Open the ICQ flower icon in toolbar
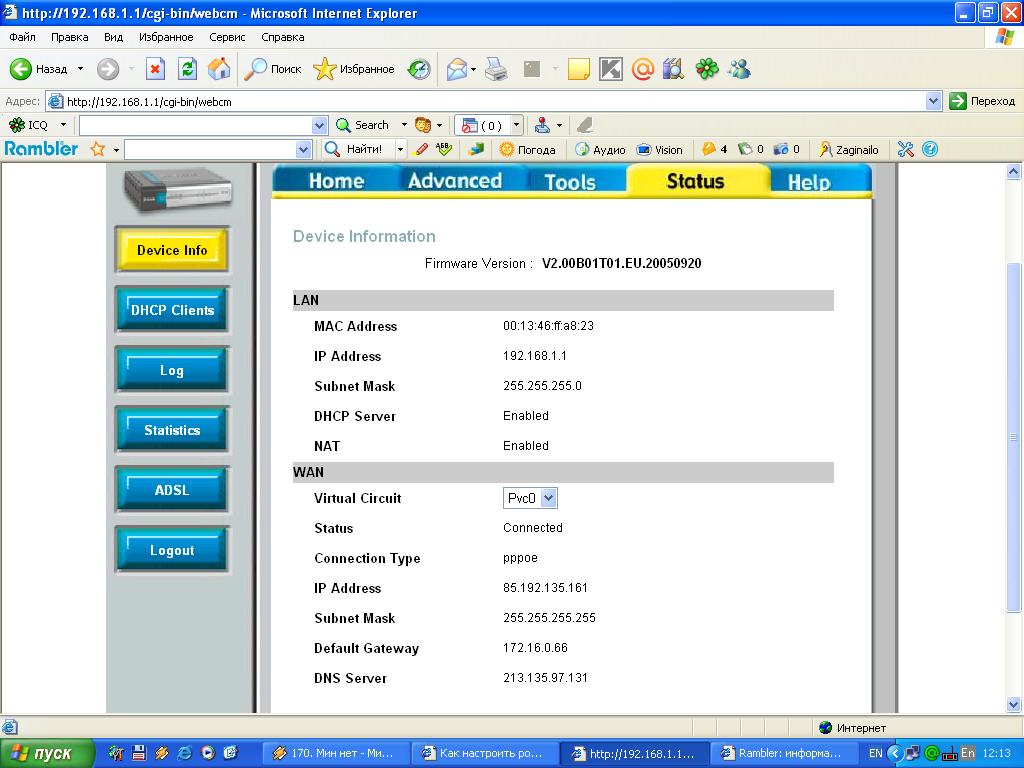This screenshot has height=768, width=1024. 707,69
